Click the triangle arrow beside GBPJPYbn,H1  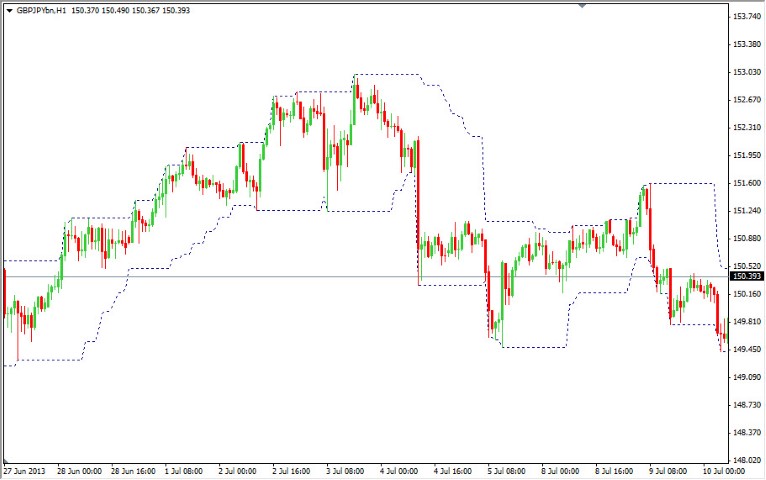click(9, 10)
